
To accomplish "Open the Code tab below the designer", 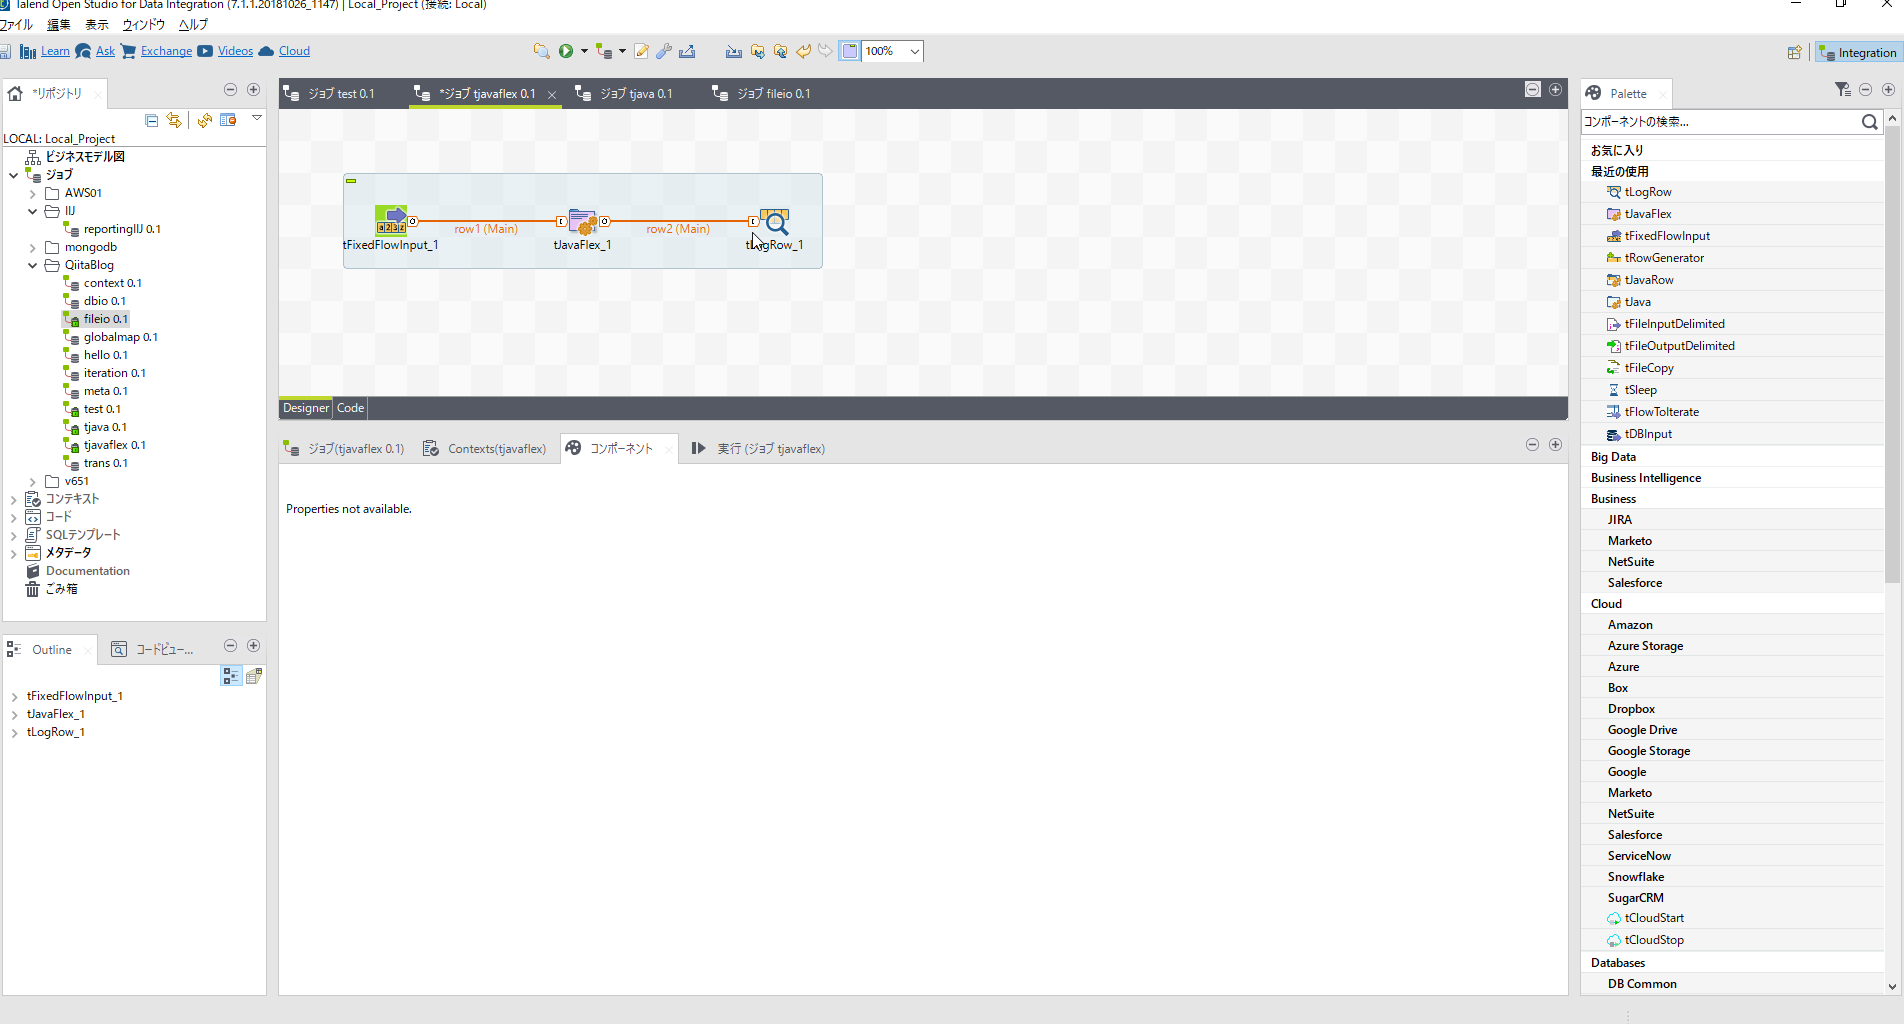I will tap(349, 407).
